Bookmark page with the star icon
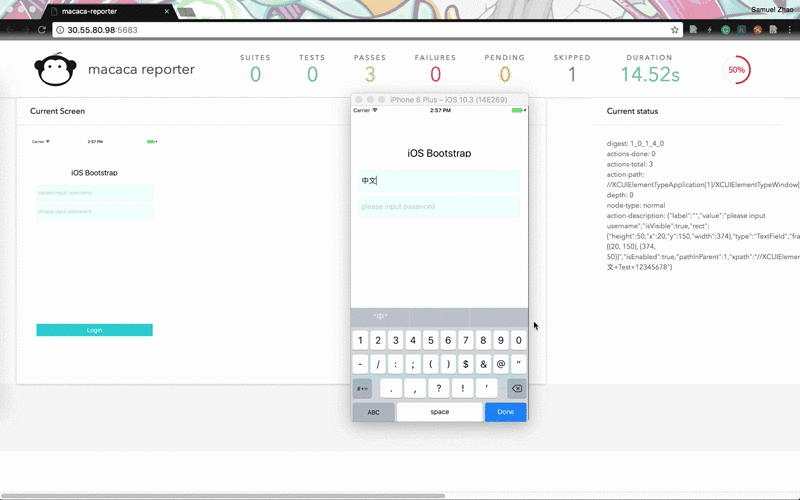The height and width of the screenshot is (500, 800). (x=675, y=30)
